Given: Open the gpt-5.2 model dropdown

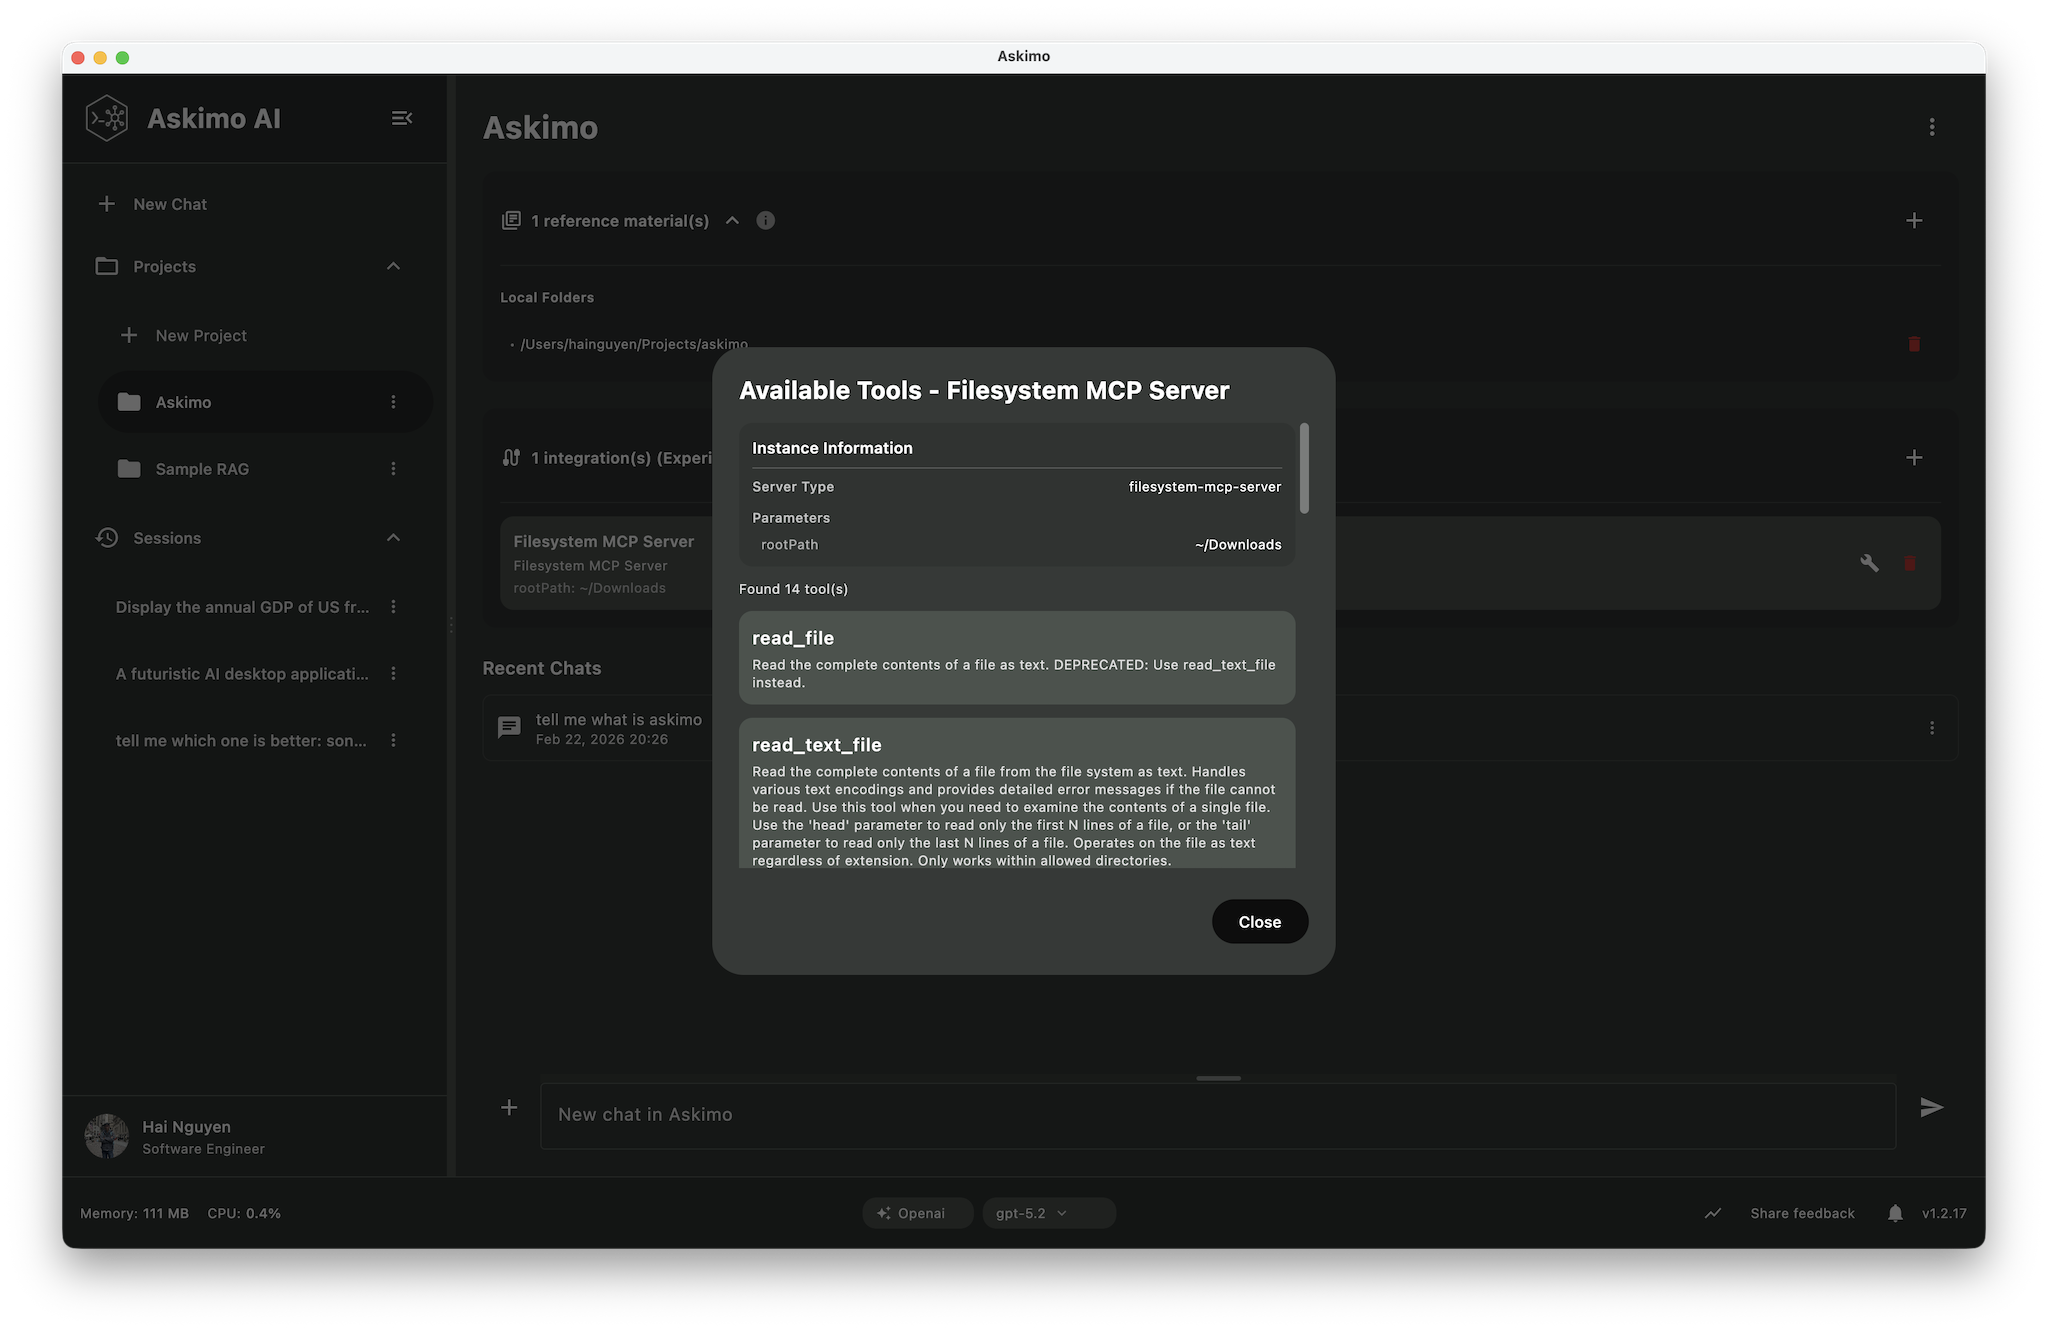Looking at the screenshot, I should tap(1049, 1213).
